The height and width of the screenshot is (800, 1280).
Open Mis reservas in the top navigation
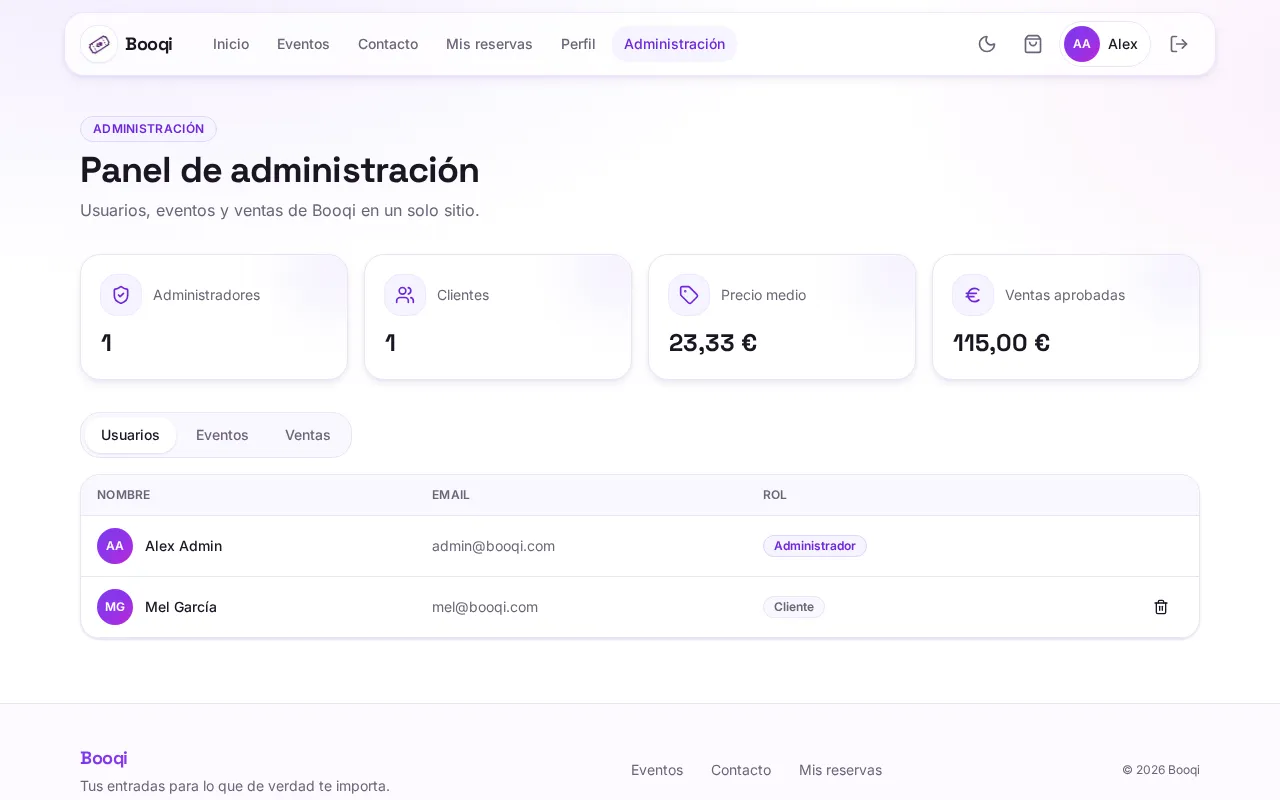[489, 44]
